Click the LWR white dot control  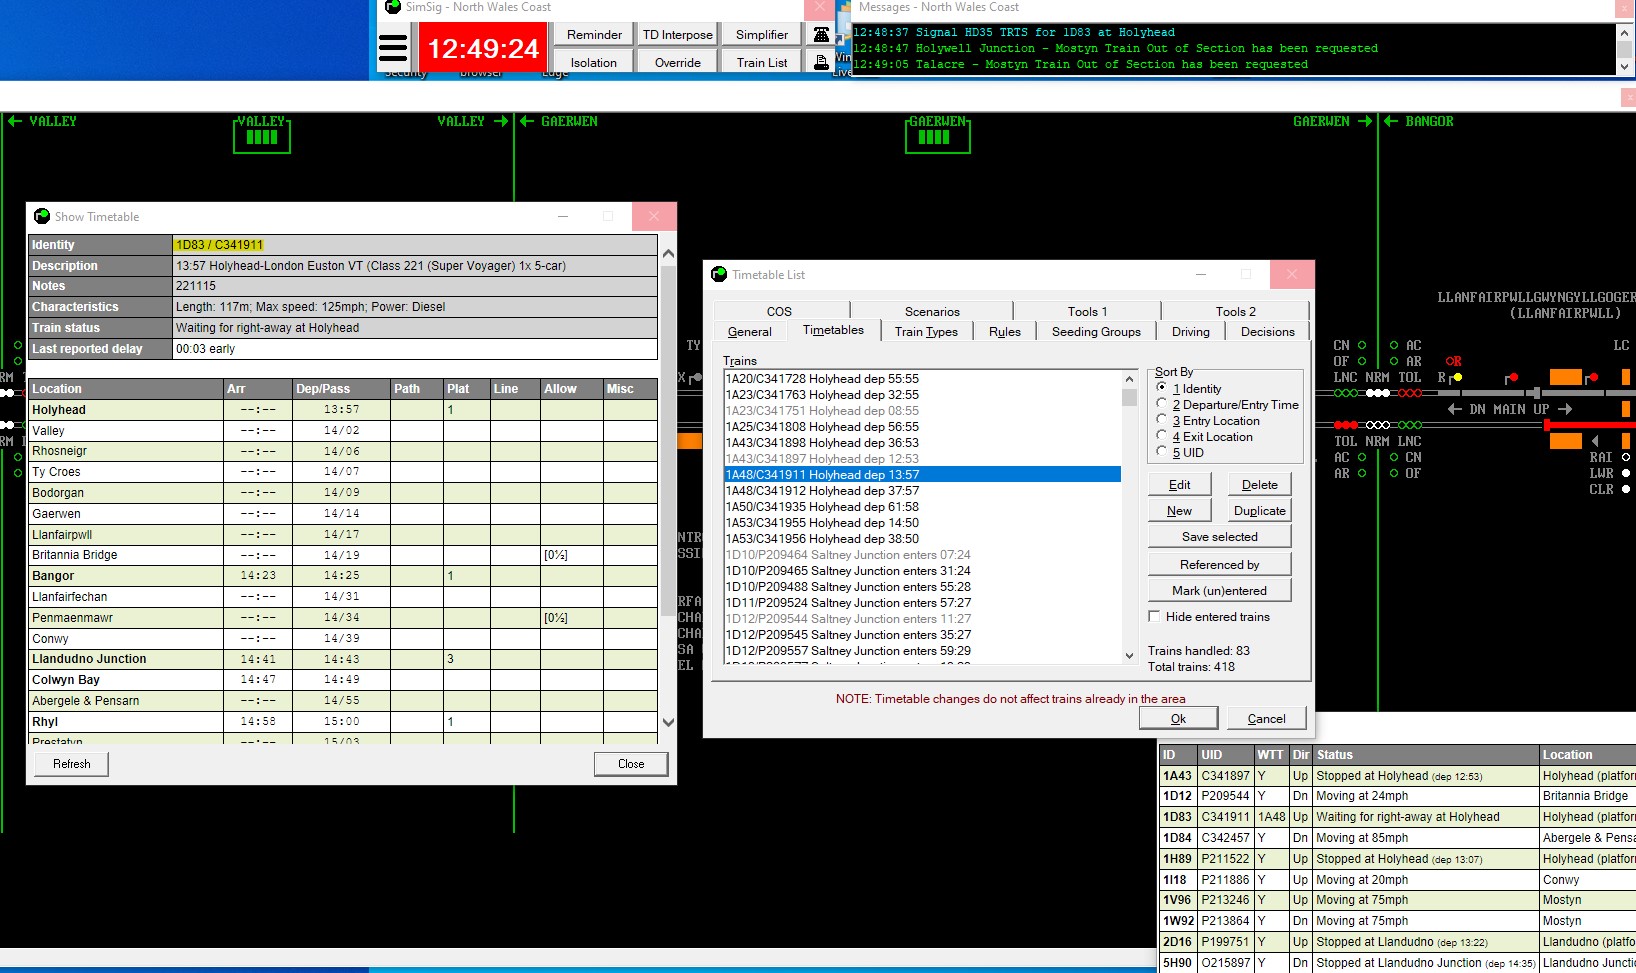pyautogui.click(x=1625, y=473)
